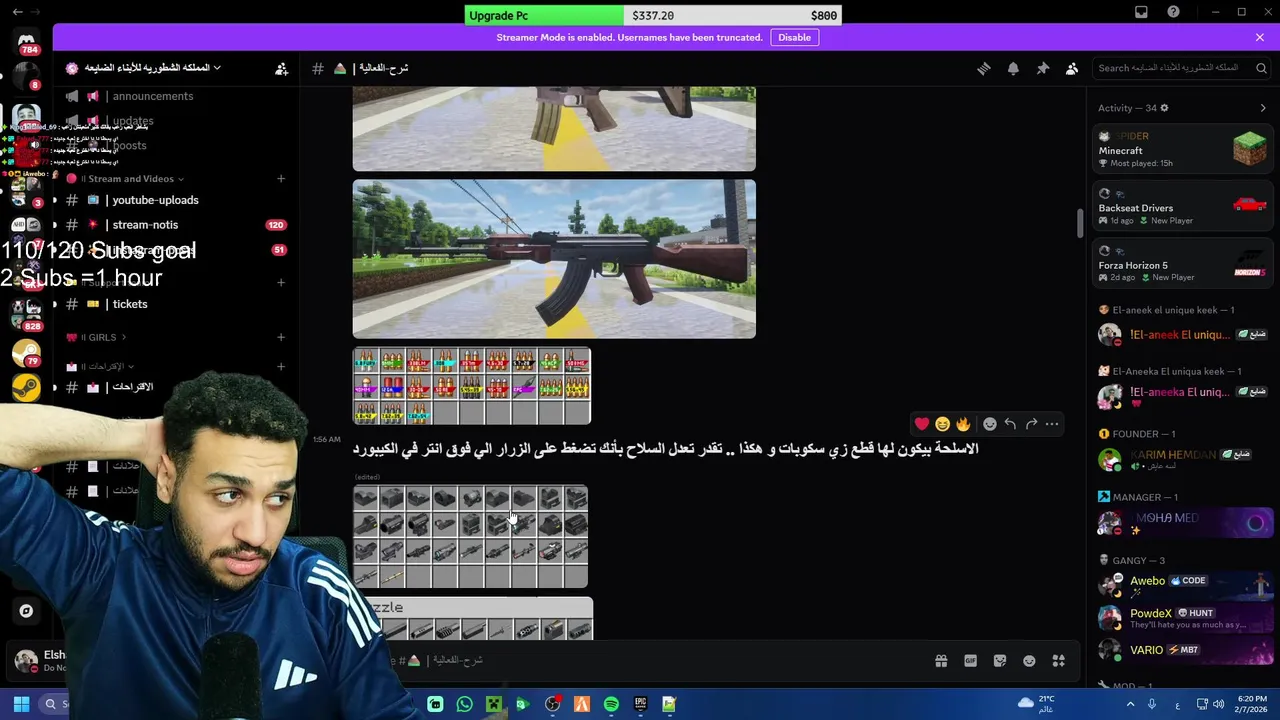Screen dimensions: 1280x720
Task: Add channel to Stream and Videos category
Action: click(x=281, y=179)
